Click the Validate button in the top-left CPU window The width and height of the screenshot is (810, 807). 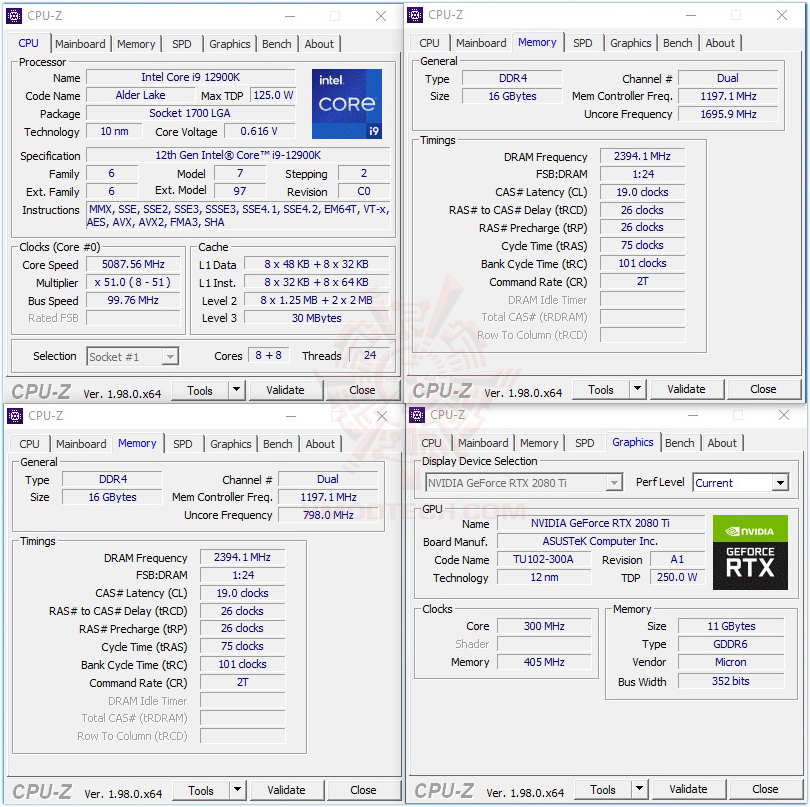click(286, 390)
